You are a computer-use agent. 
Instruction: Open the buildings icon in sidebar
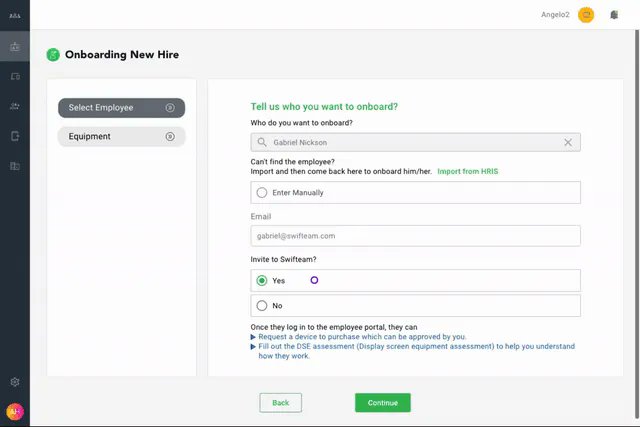(15, 166)
